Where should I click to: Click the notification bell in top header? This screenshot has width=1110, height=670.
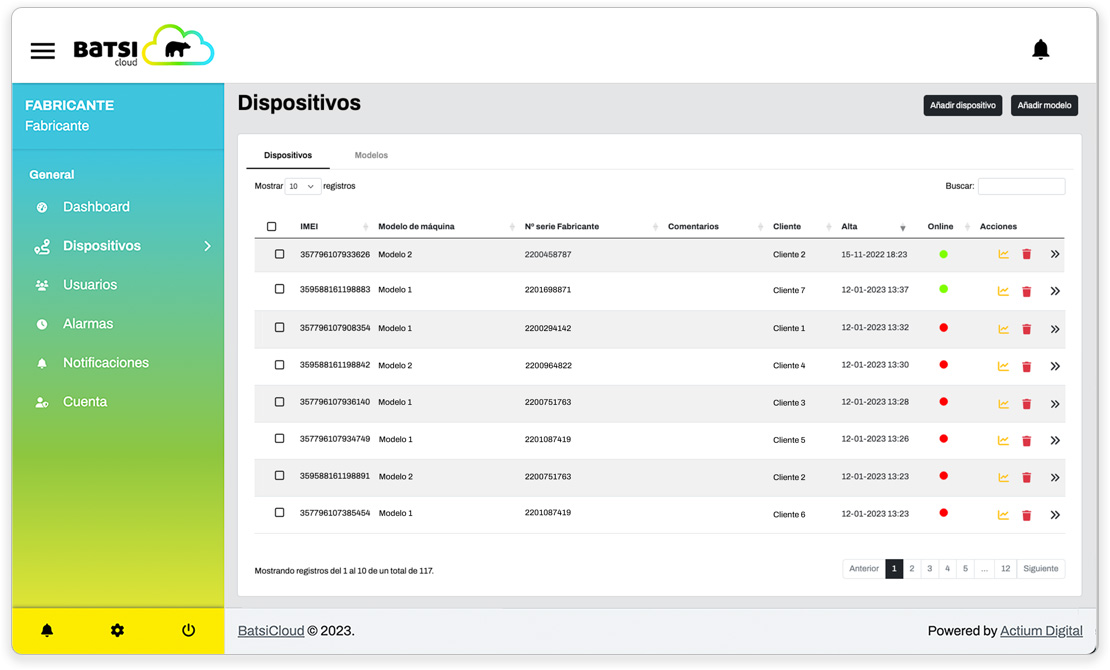coord(1040,49)
